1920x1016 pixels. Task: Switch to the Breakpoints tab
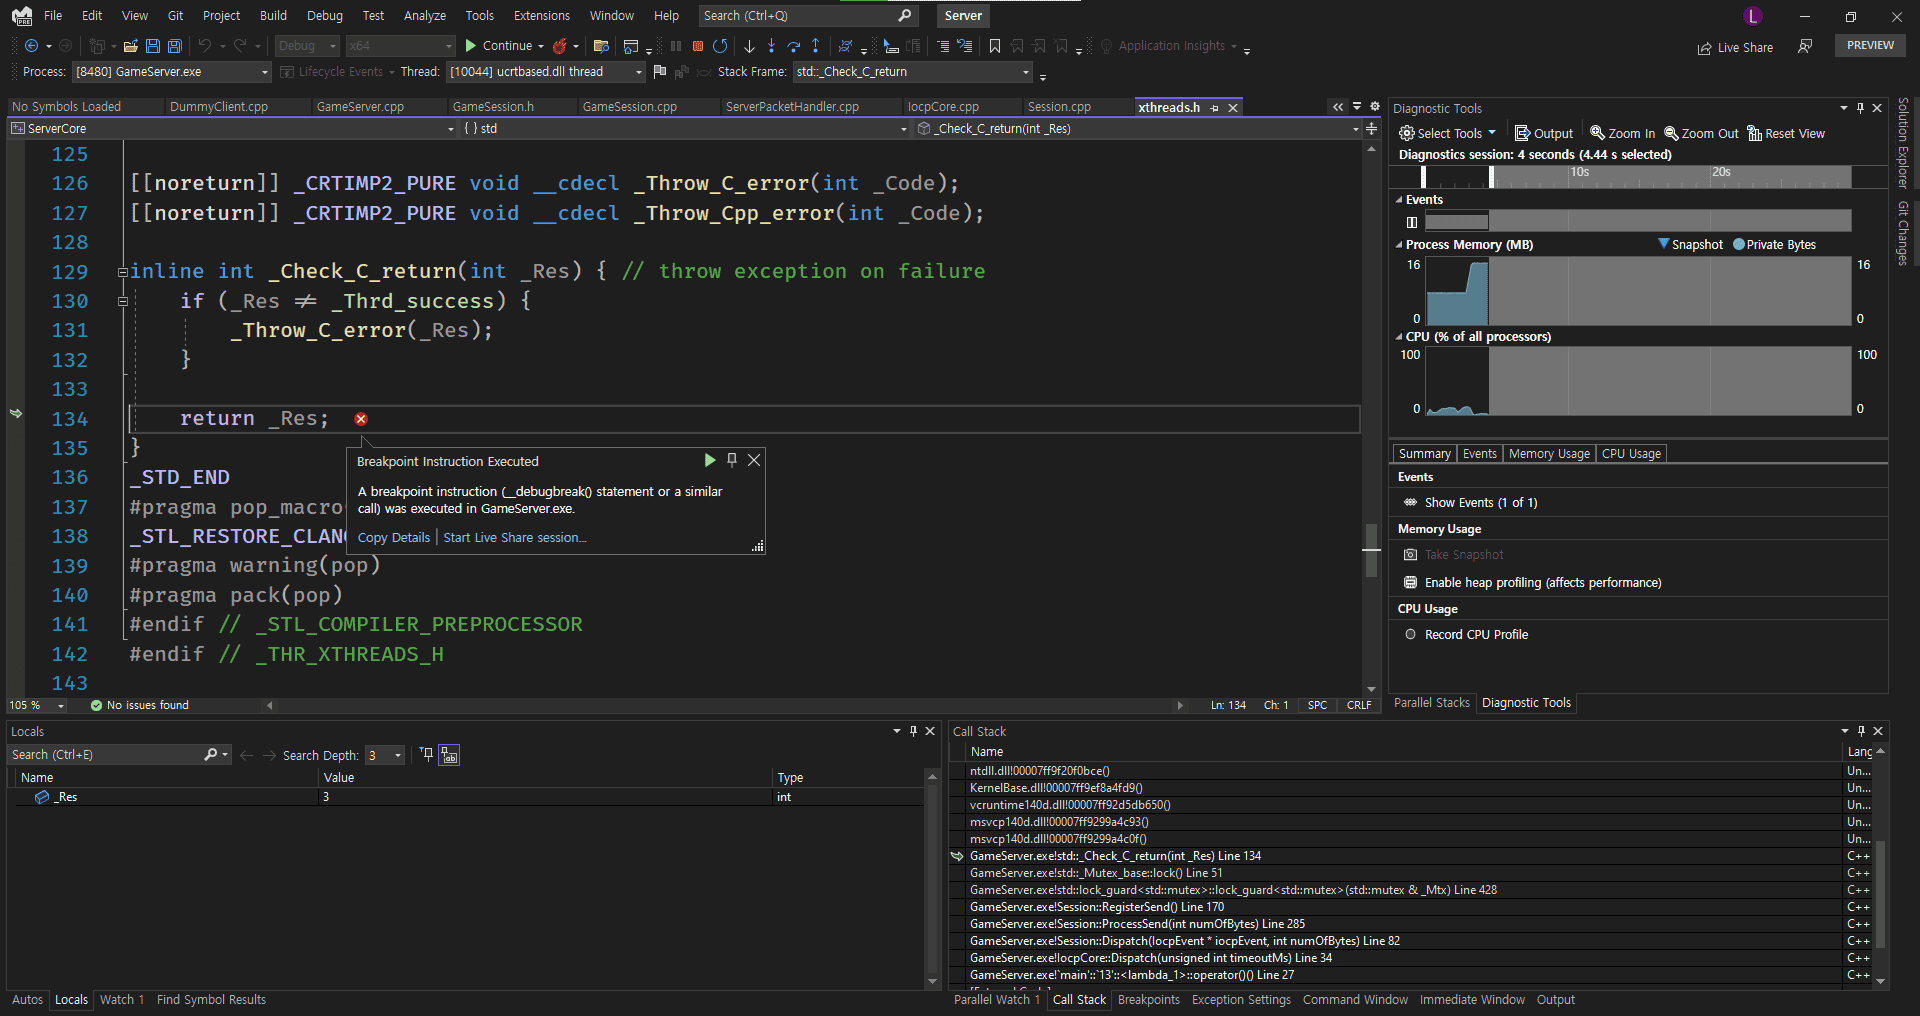point(1148,999)
